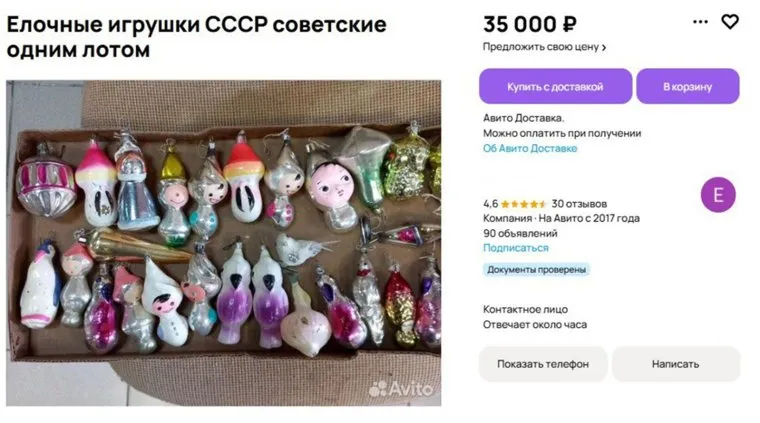Click the '35 000 ₽' price

pyautogui.click(x=530, y=25)
